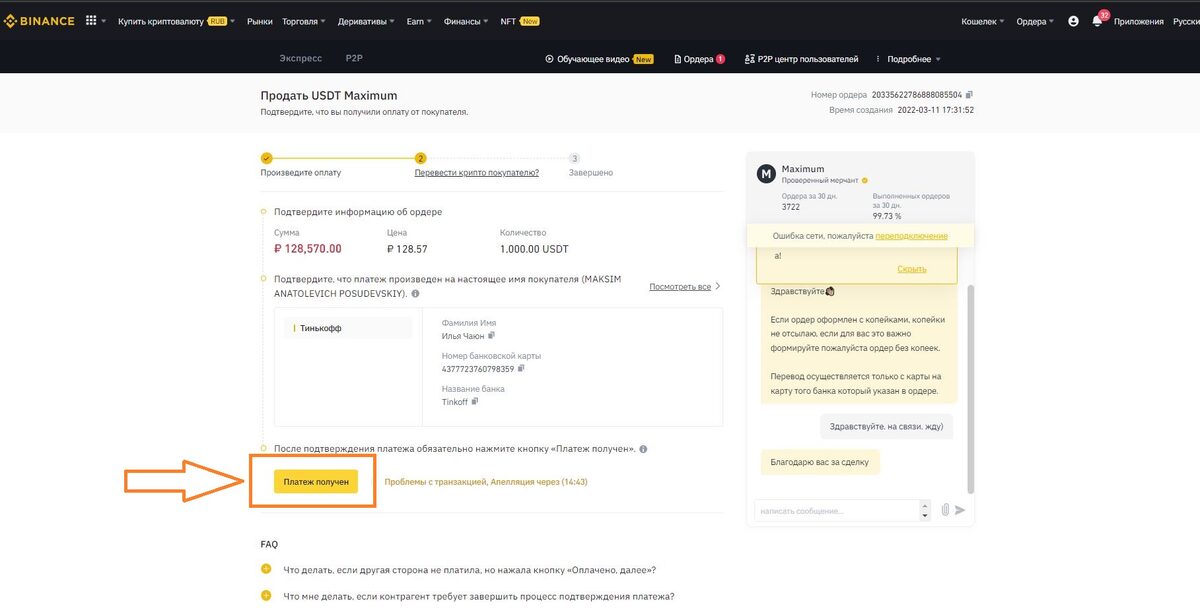Click the переподключение link
1200x616 pixels.
[x=911, y=236]
